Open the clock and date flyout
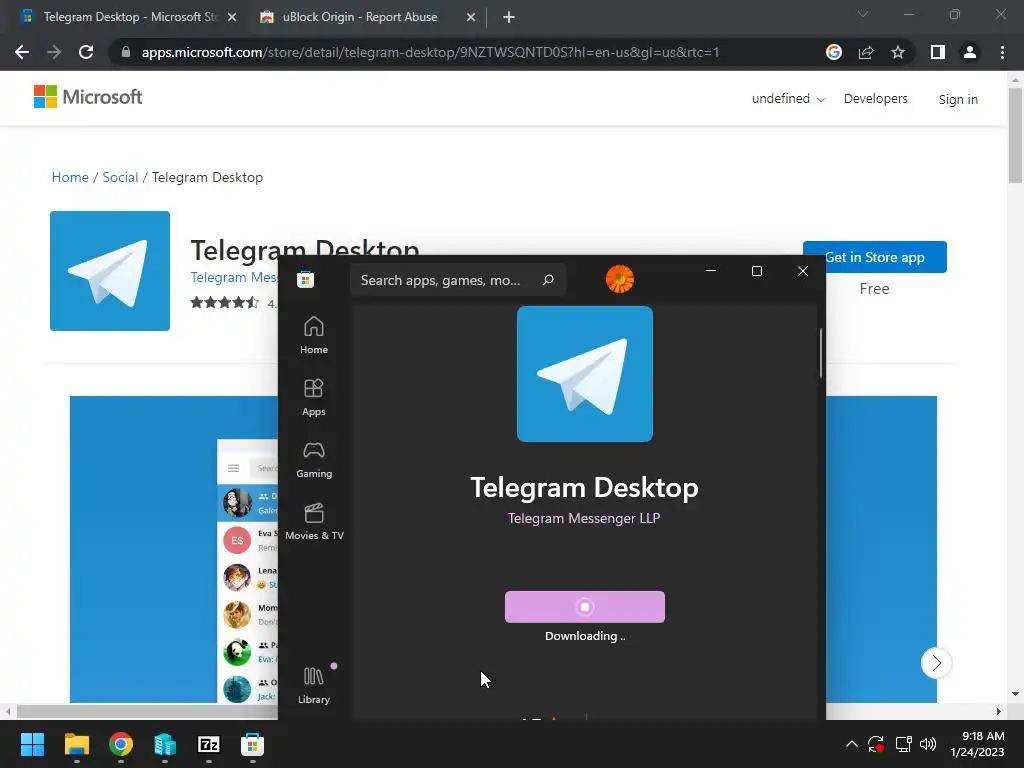Image resolution: width=1024 pixels, height=768 pixels. 977,744
